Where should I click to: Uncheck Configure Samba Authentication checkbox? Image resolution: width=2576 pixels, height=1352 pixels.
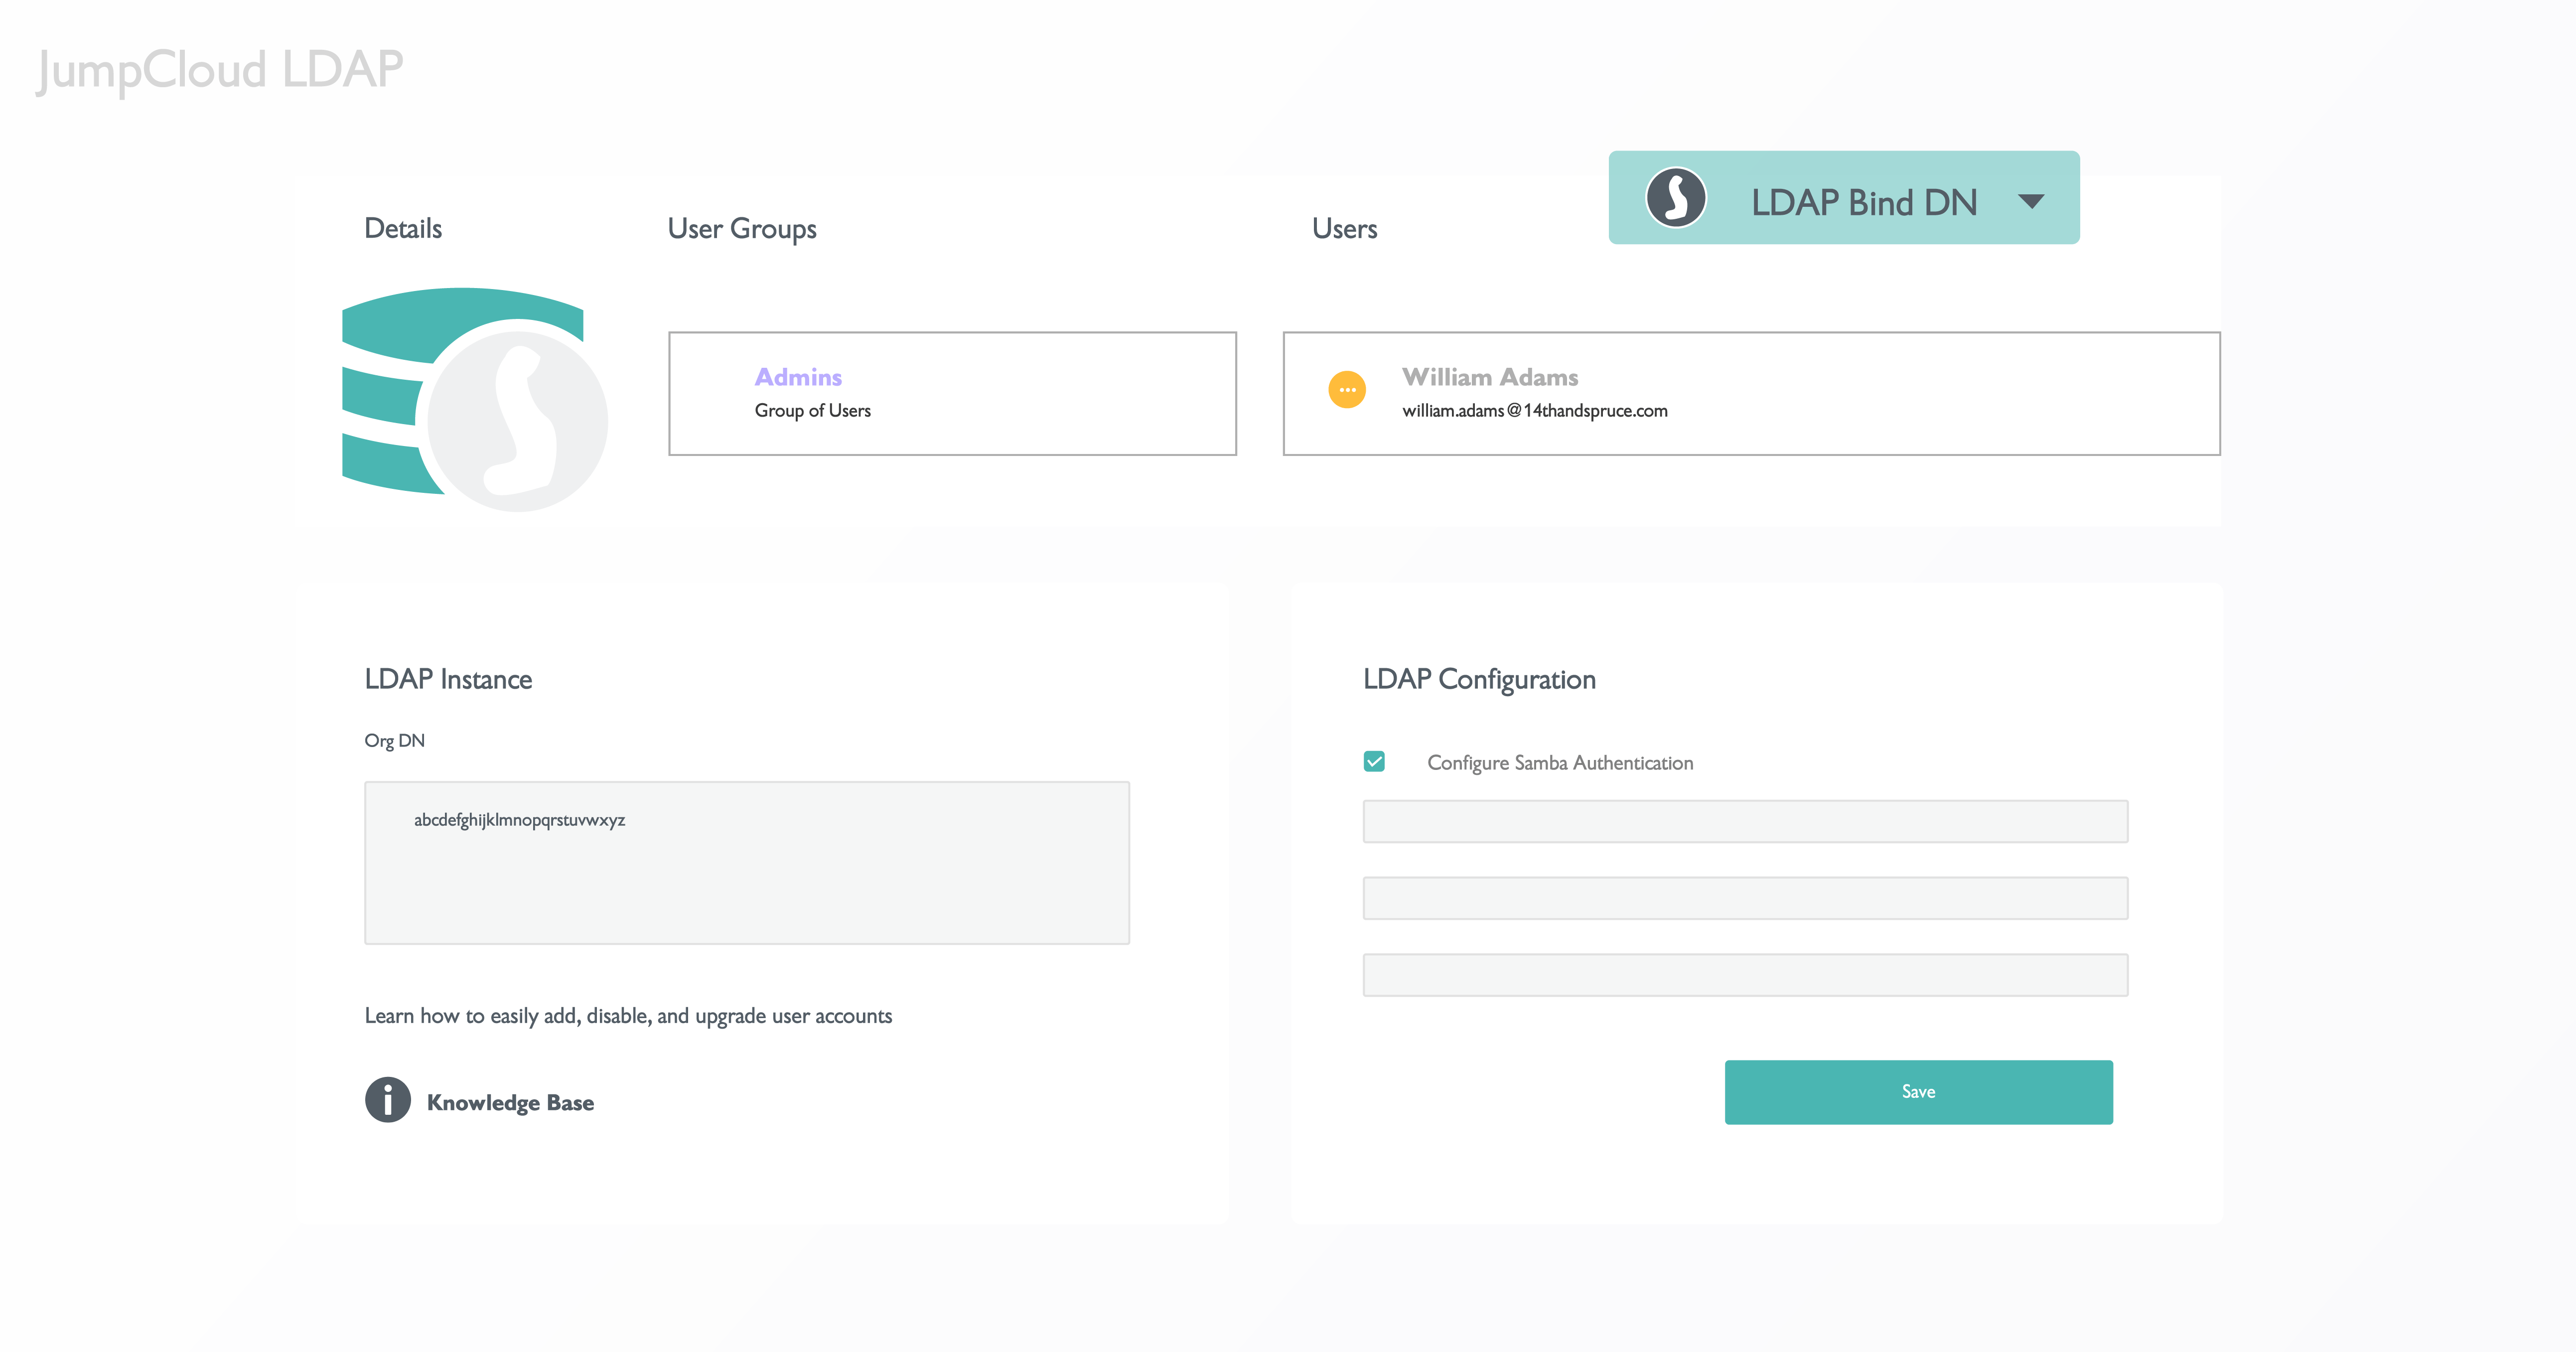(x=1375, y=762)
